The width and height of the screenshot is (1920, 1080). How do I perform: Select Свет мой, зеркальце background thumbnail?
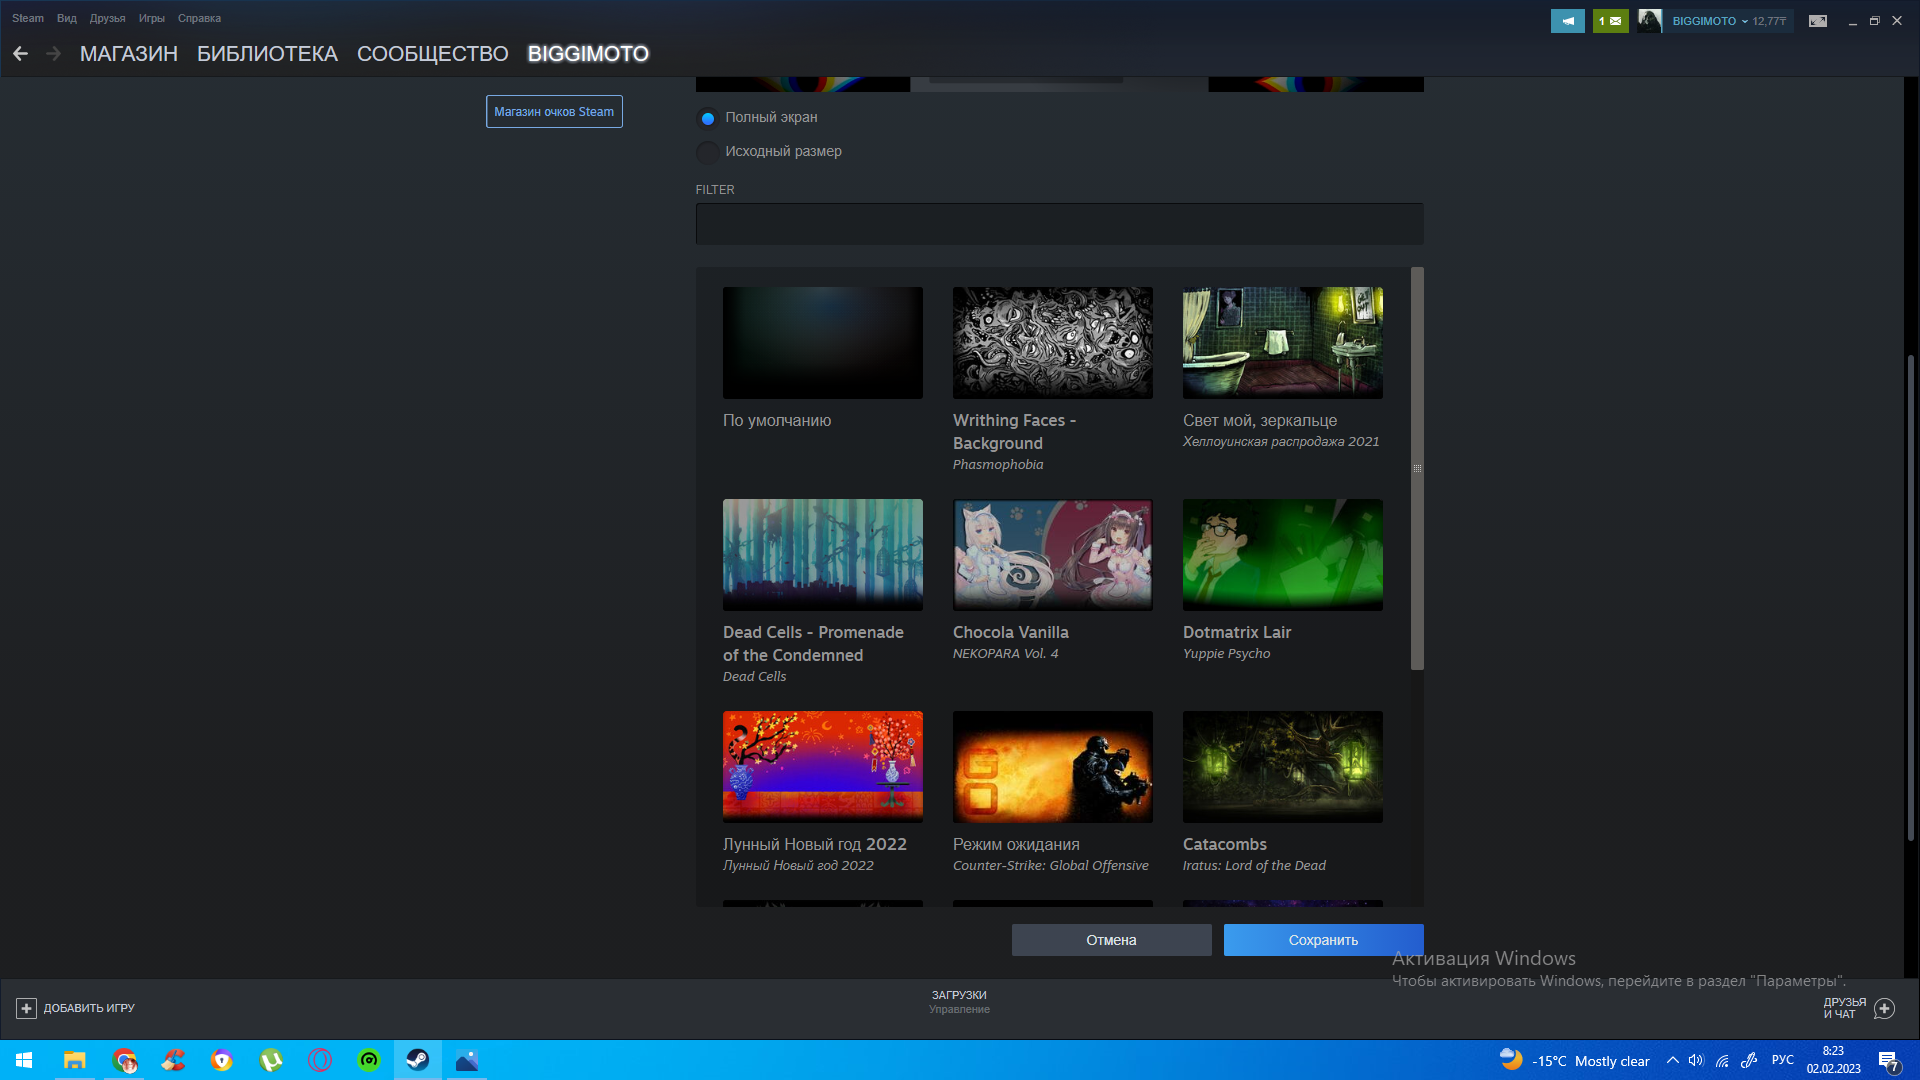coord(1283,343)
